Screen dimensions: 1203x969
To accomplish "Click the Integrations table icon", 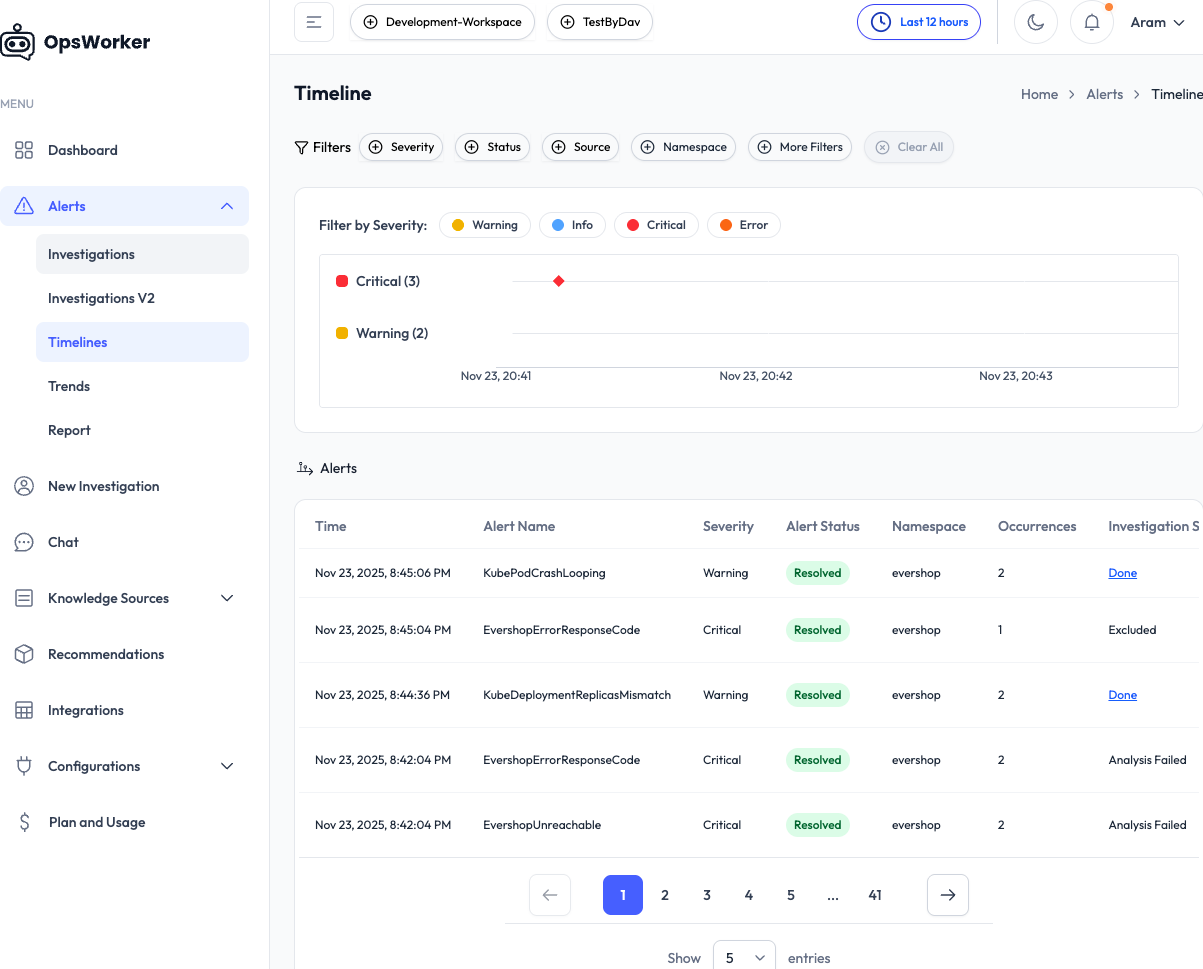I will point(24,710).
